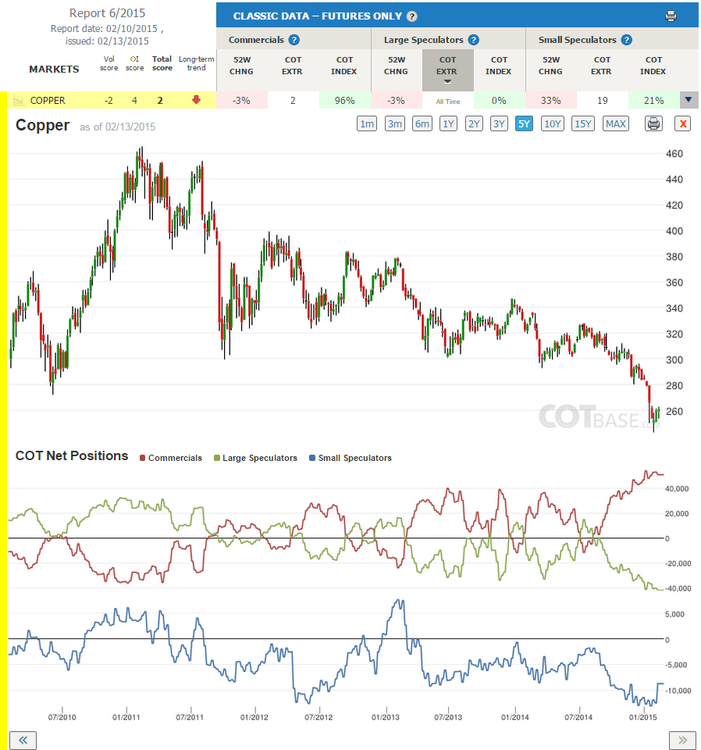
Task: Sort by OI score column
Action: coord(134,63)
